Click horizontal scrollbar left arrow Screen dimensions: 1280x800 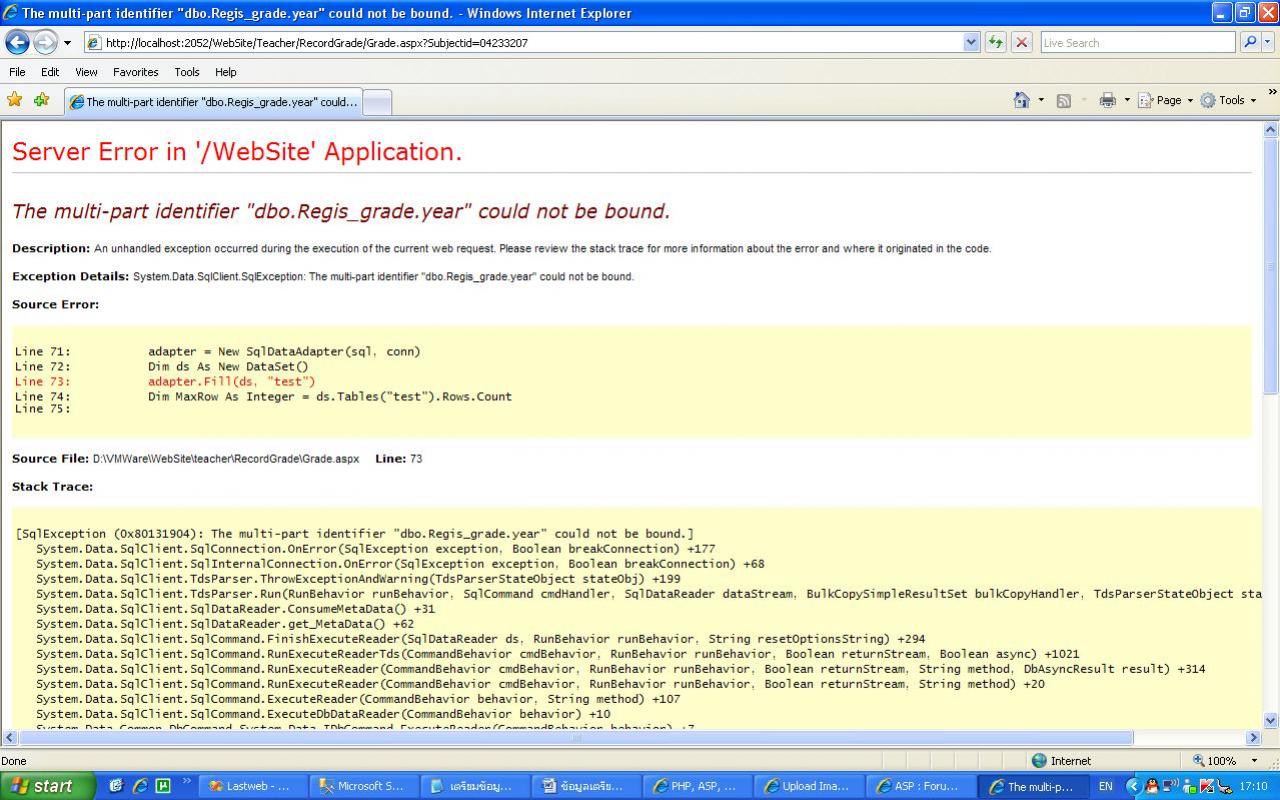coord(9,738)
